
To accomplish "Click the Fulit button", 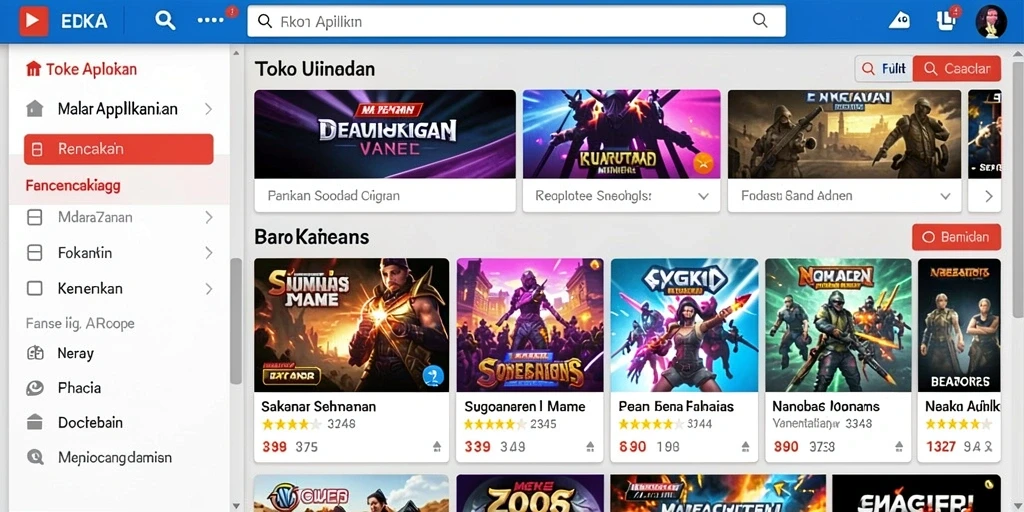I will (884, 69).
